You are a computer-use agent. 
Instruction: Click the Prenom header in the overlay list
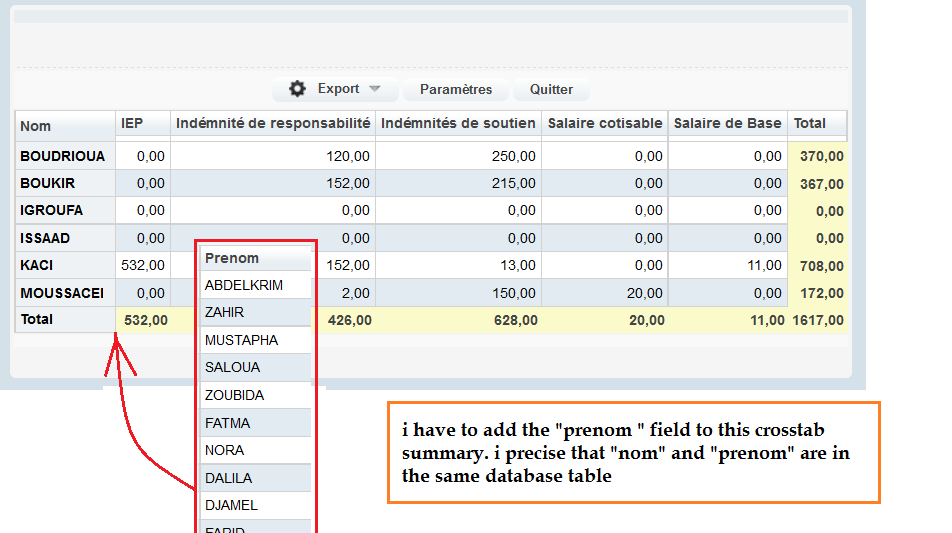232,258
